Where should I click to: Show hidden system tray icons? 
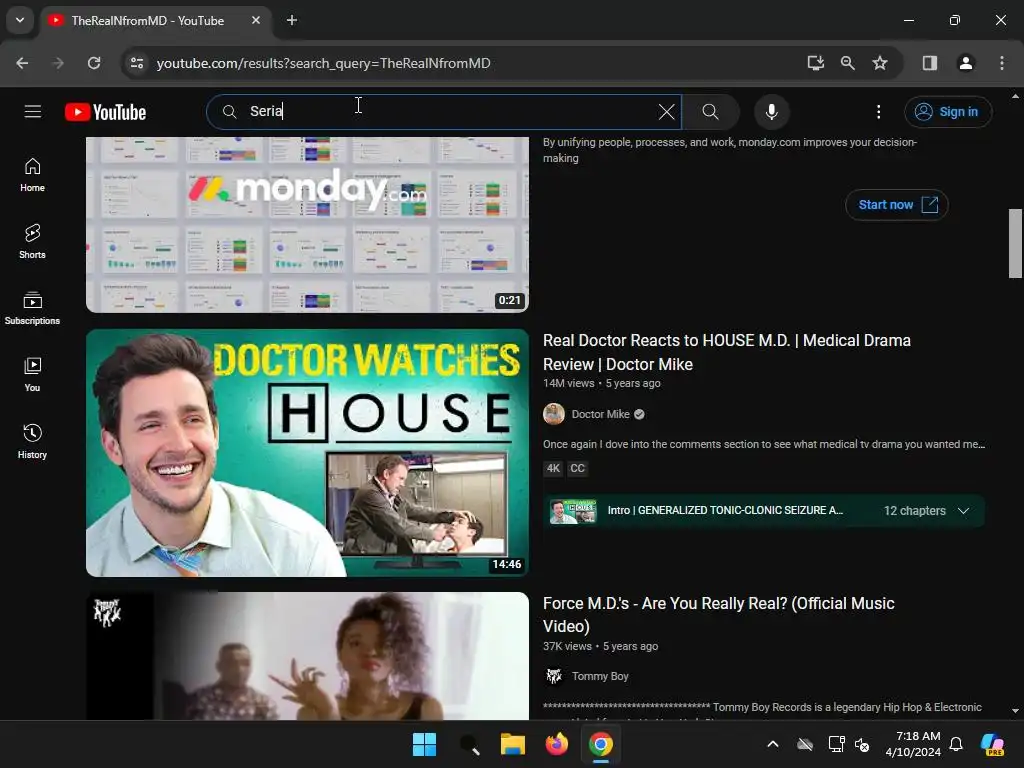[x=773, y=744]
